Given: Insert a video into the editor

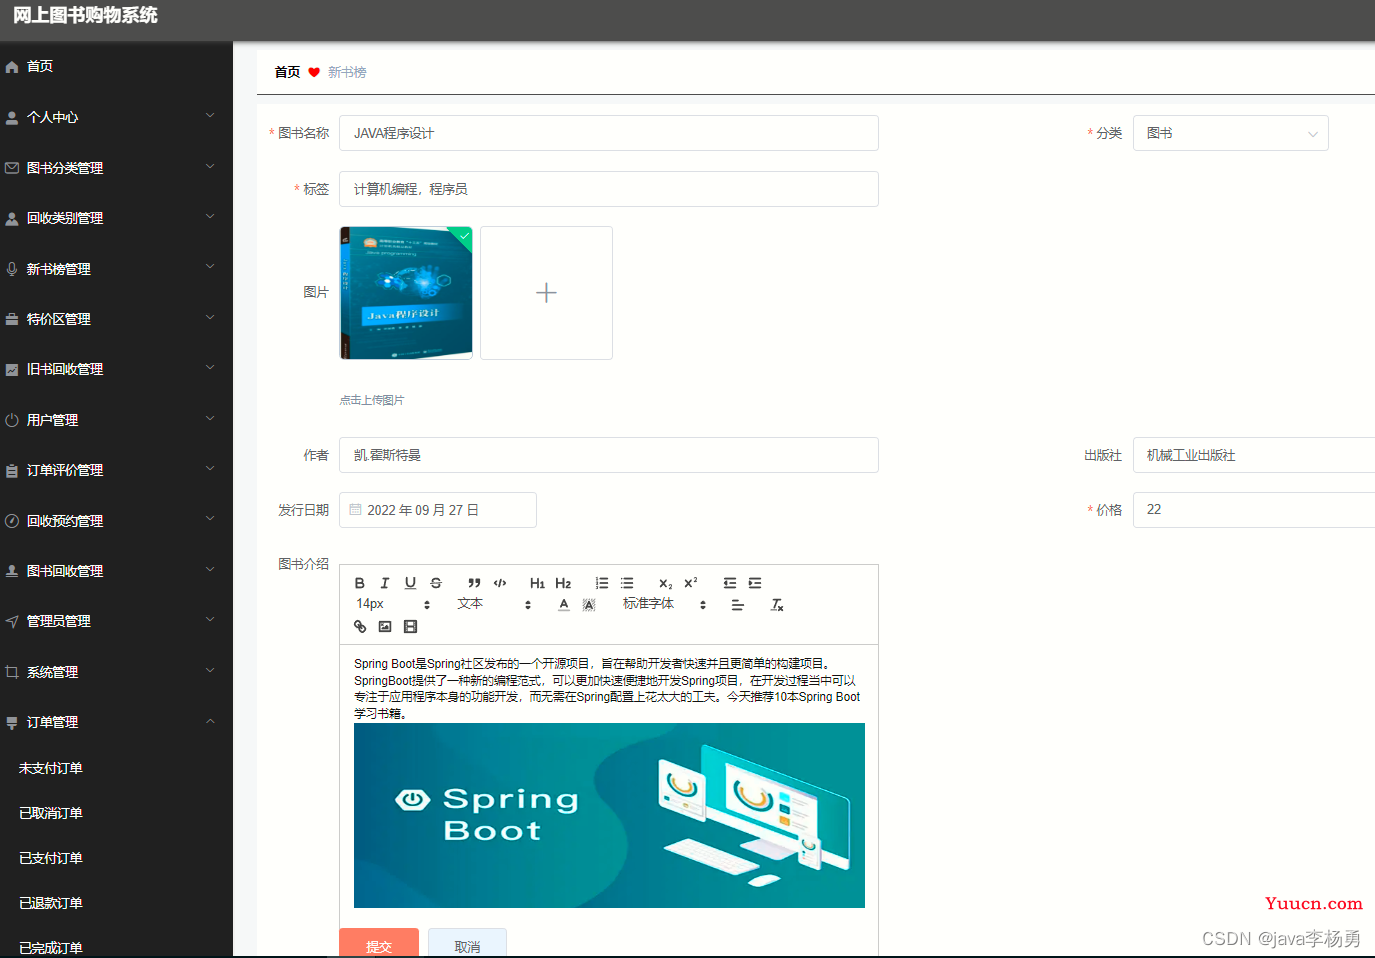Looking at the screenshot, I should pyautogui.click(x=410, y=627).
